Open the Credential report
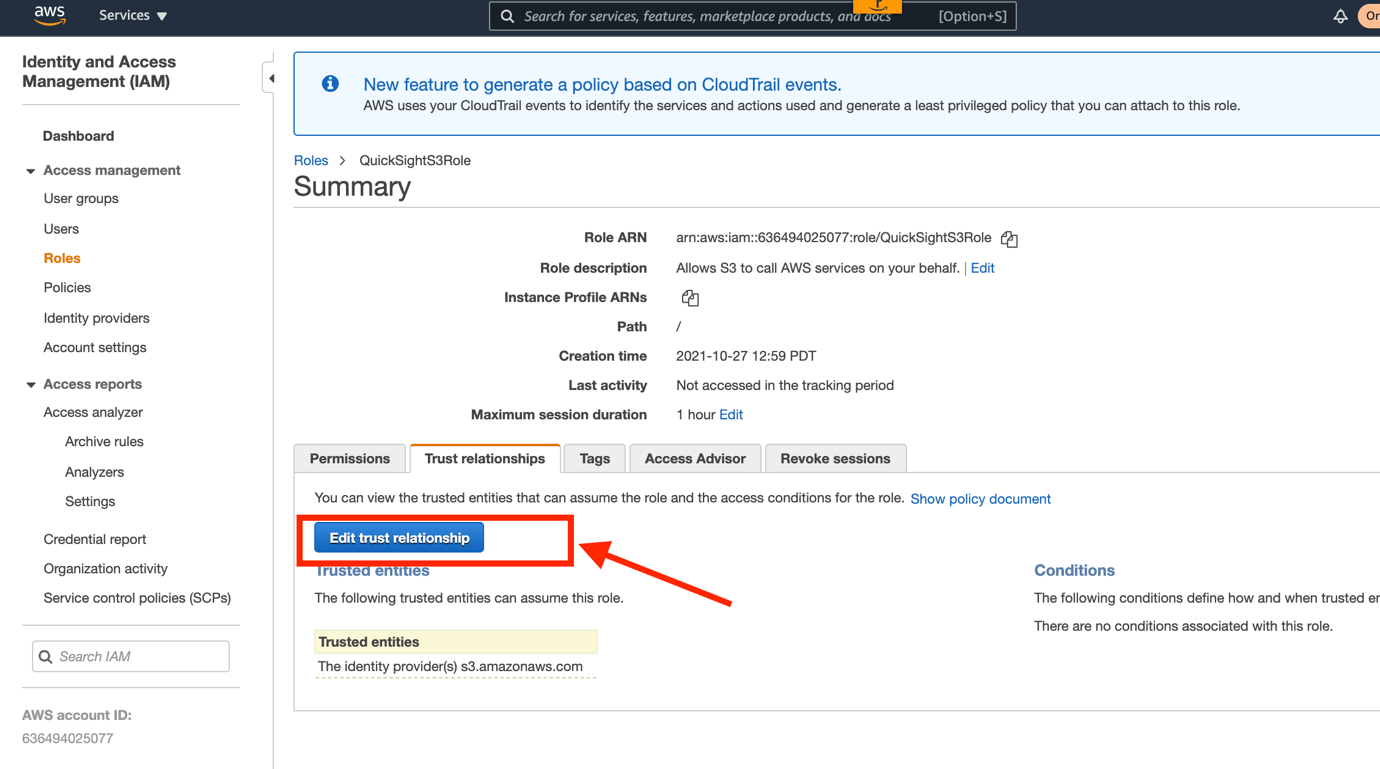The image size is (1380, 769). pos(95,539)
